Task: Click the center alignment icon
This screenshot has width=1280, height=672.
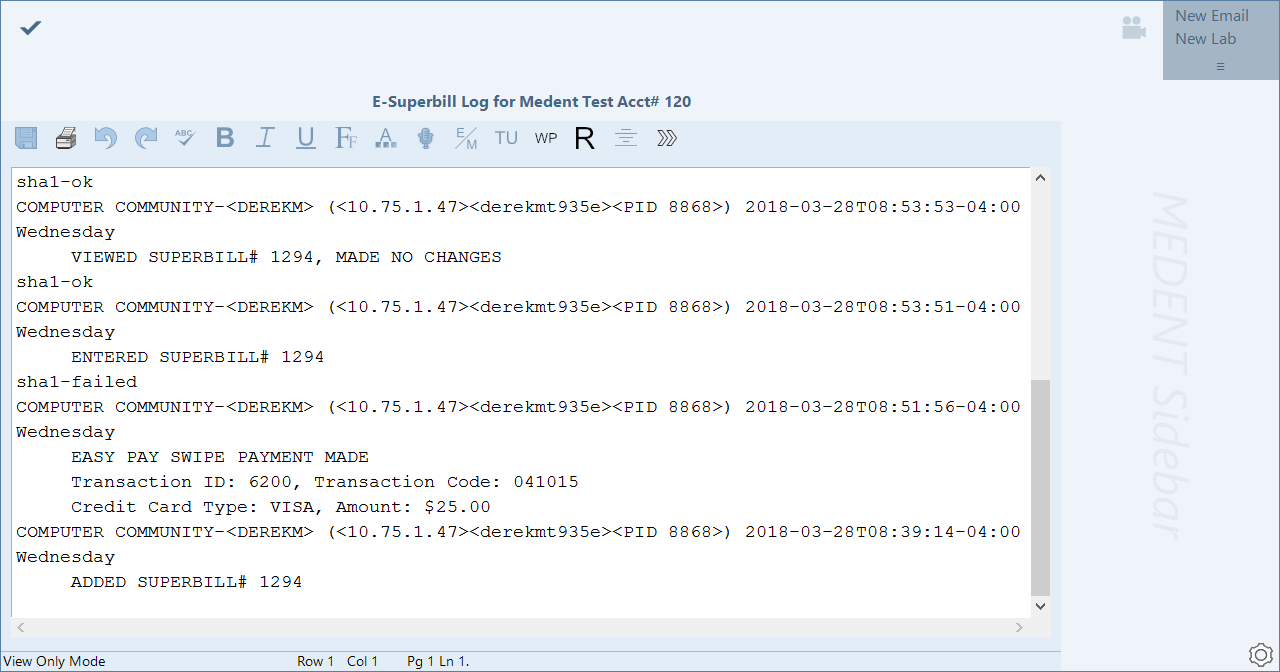Action: (626, 138)
